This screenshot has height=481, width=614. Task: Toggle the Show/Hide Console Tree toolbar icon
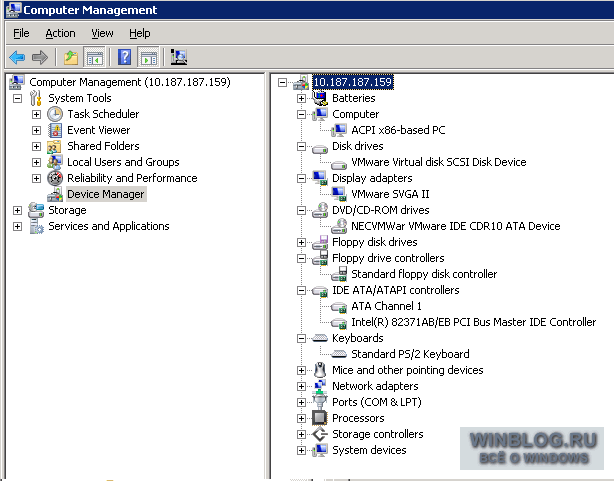tap(94, 58)
